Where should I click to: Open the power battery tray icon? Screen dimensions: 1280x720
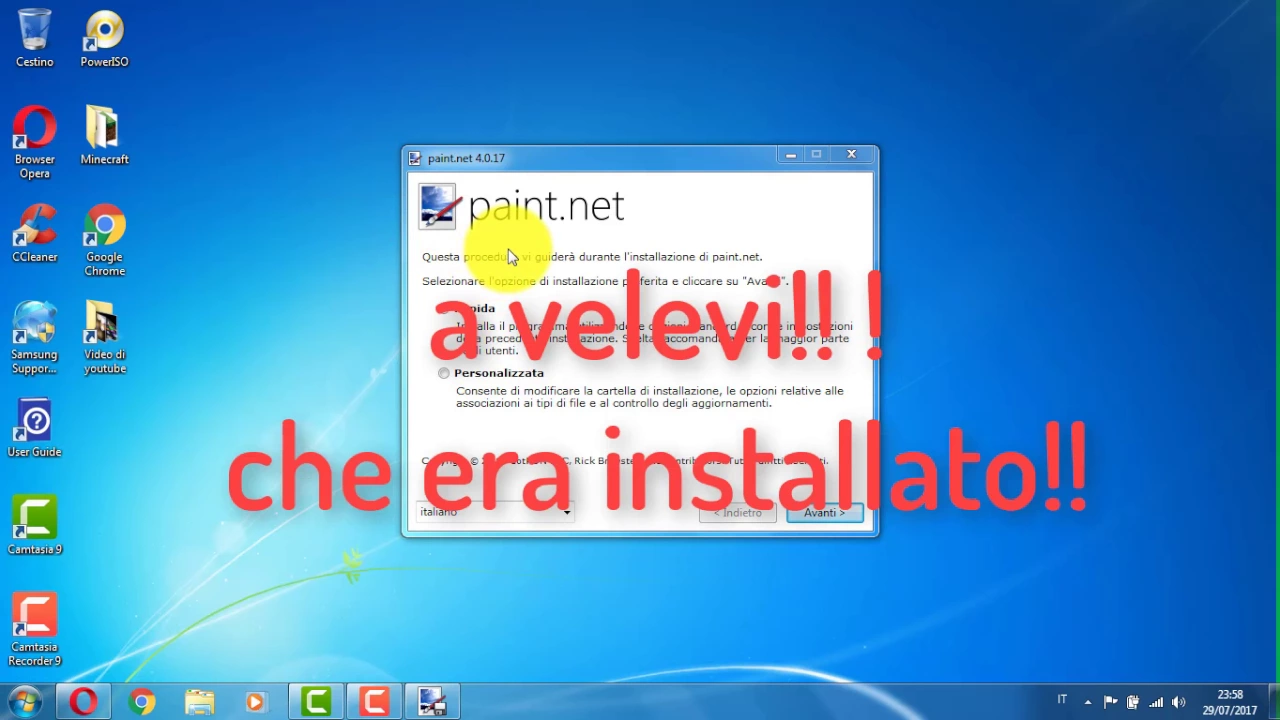tap(1133, 702)
